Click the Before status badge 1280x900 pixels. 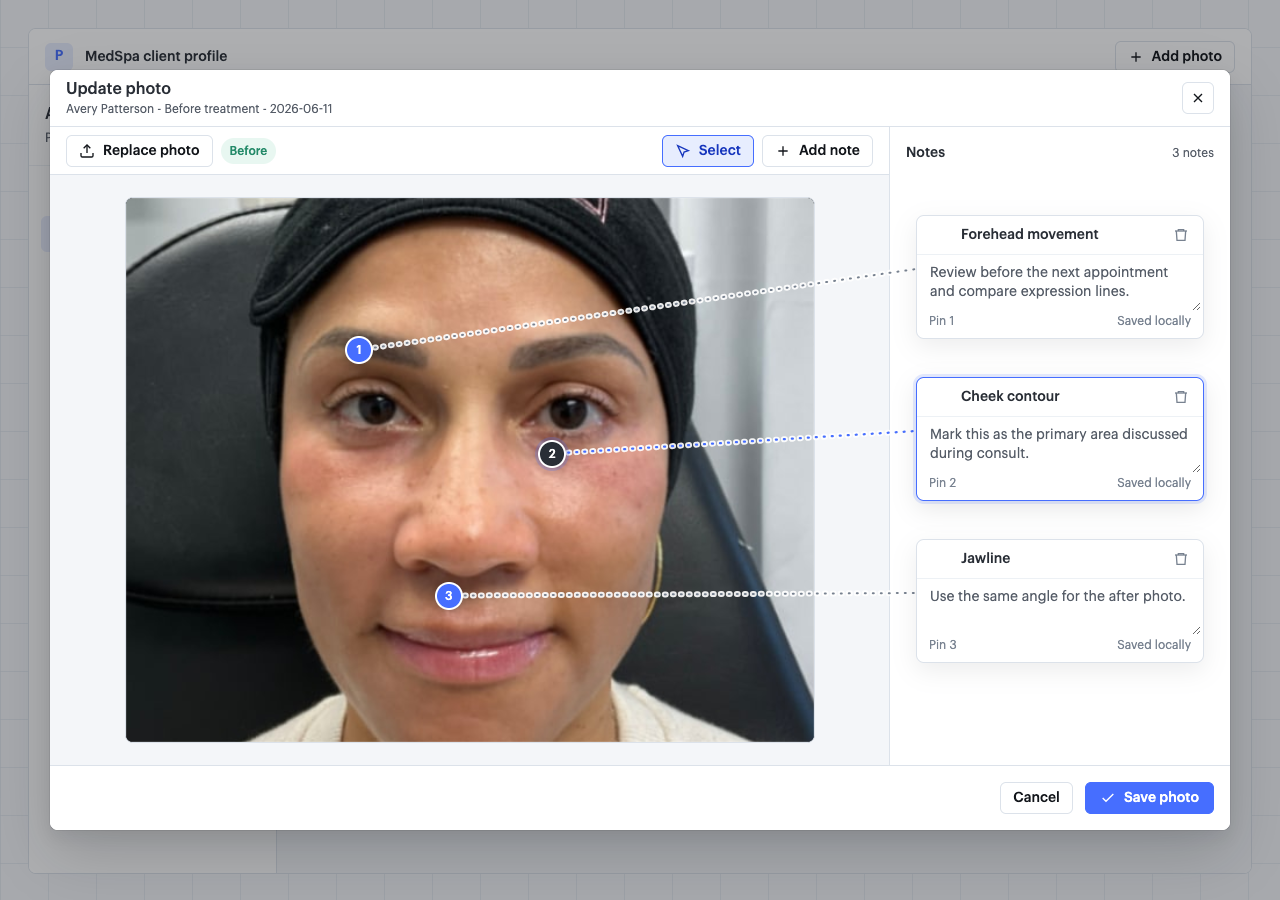(x=248, y=151)
